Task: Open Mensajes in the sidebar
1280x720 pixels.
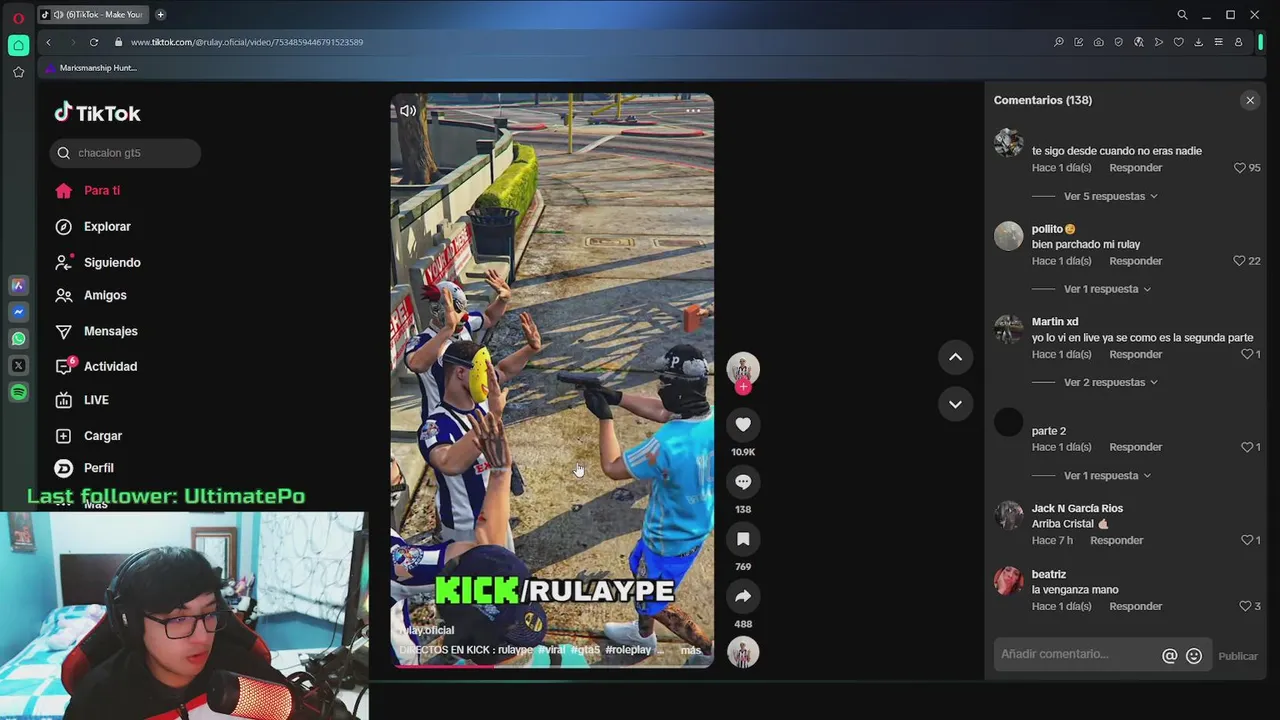Action: [96, 331]
